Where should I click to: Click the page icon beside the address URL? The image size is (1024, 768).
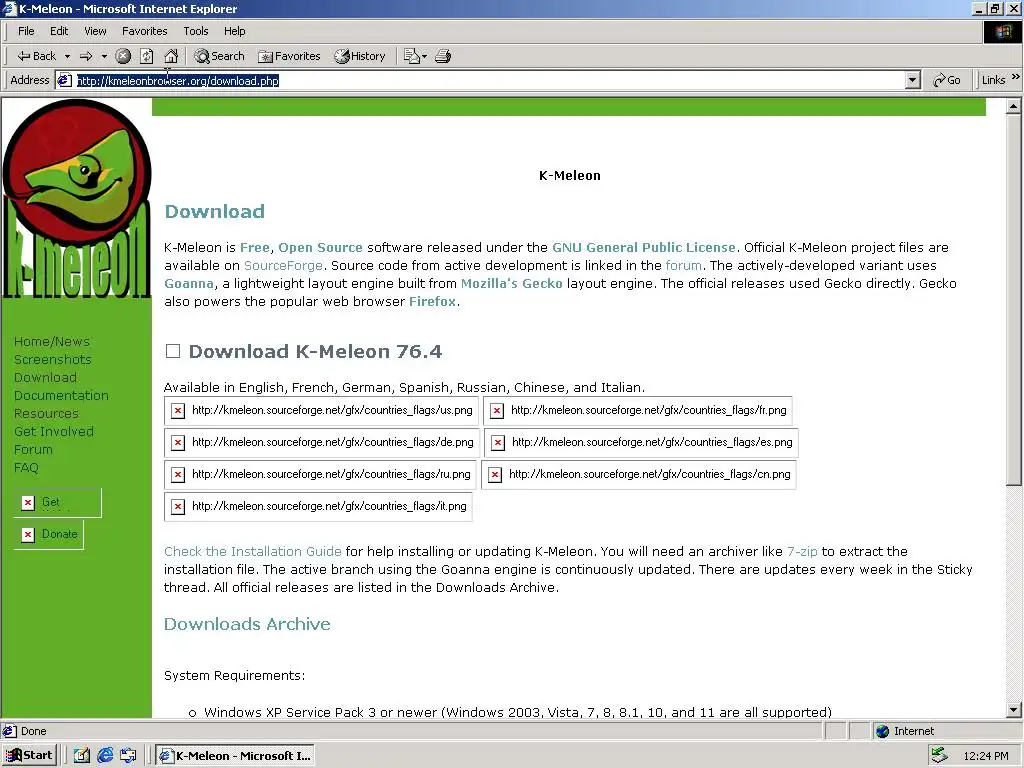click(64, 80)
